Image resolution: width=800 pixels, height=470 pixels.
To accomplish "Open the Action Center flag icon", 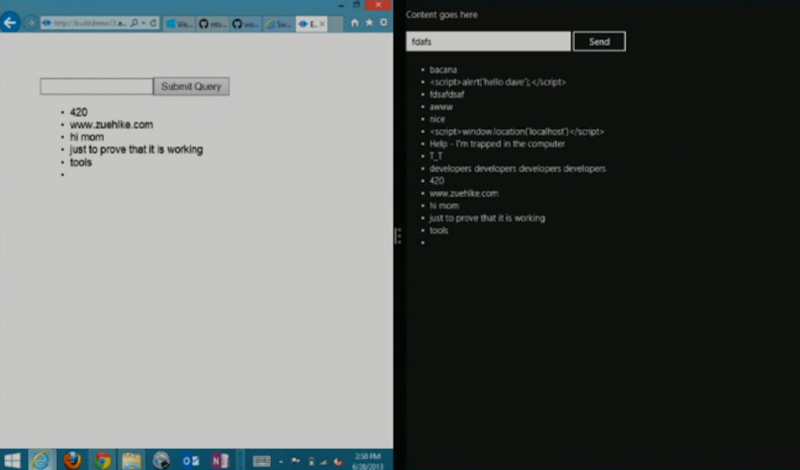I will 295,461.
